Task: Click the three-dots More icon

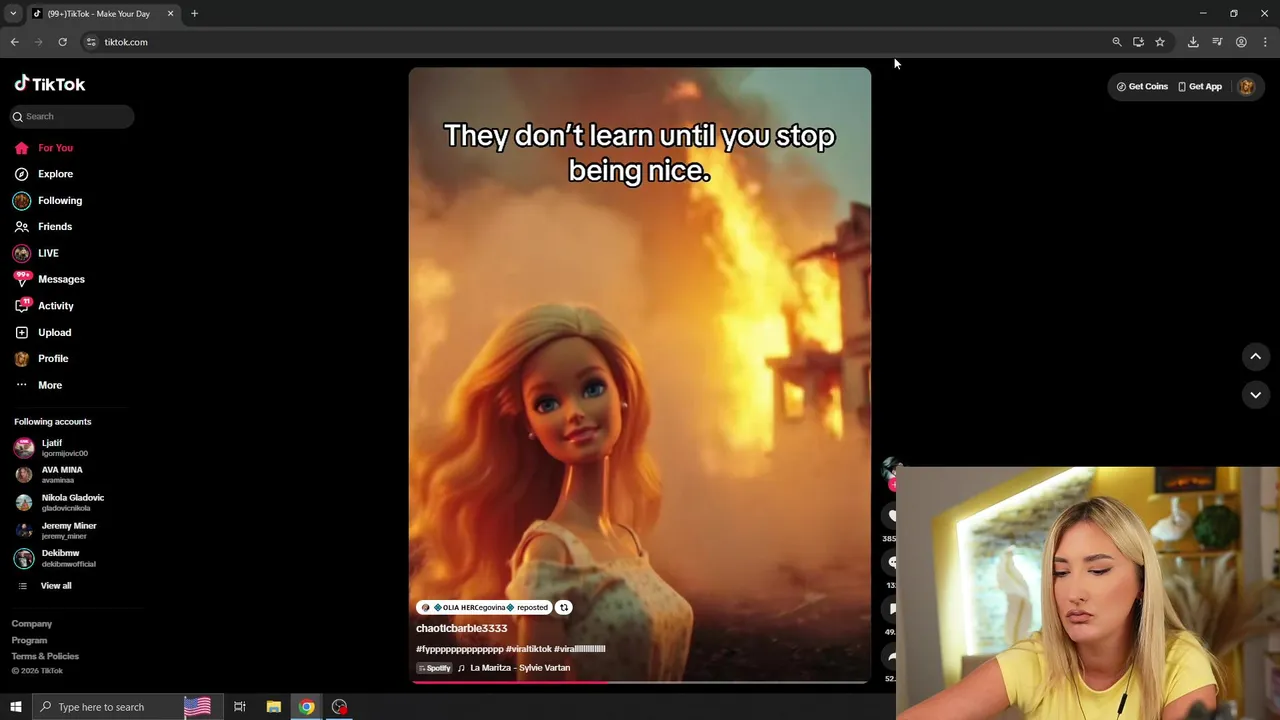Action: (x=21, y=385)
